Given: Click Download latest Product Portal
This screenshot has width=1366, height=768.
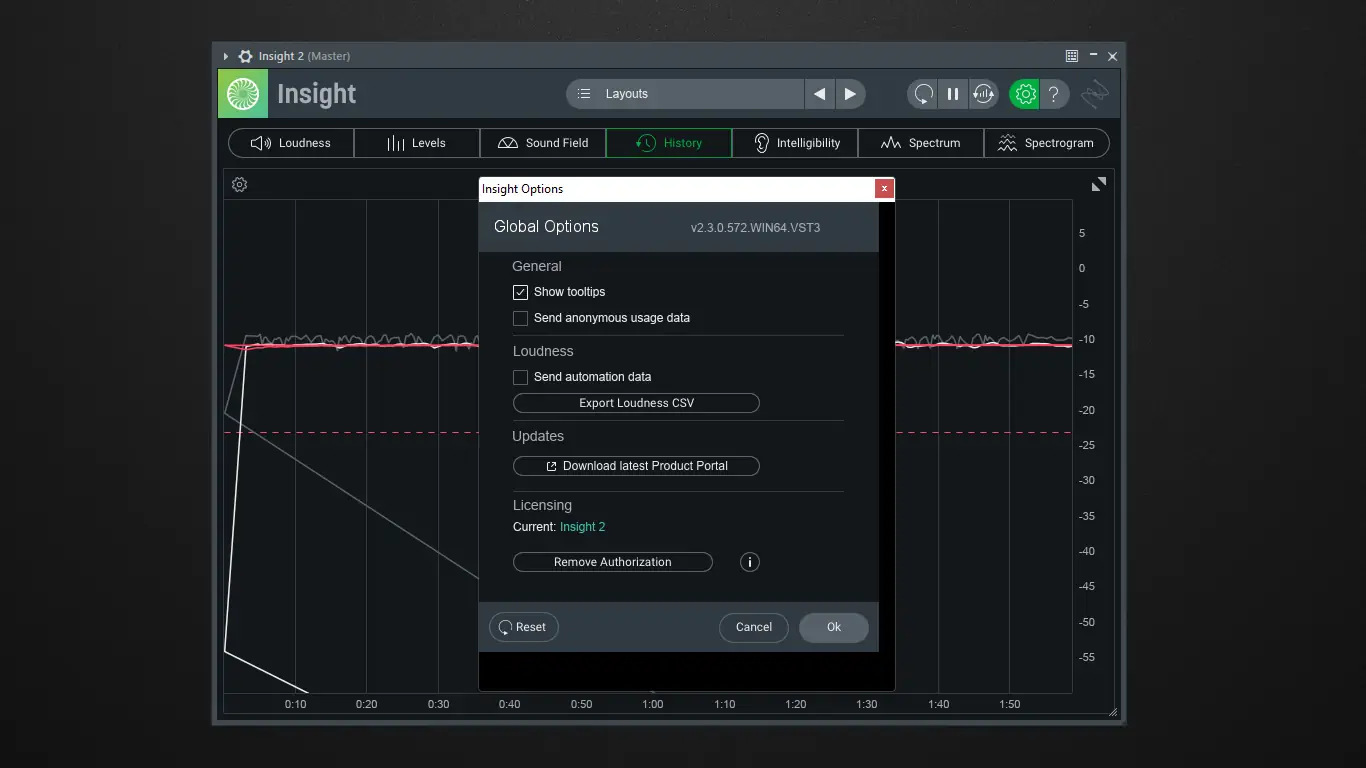Looking at the screenshot, I should click(636, 466).
